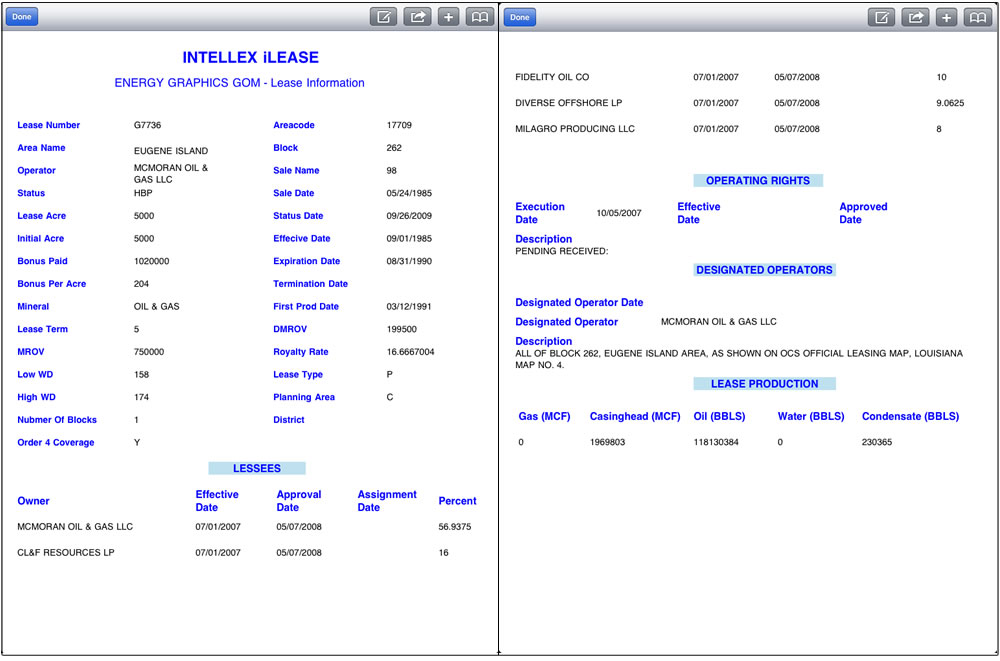Click the Block value 262
Image resolution: width=1000 pixels, height=661 pixels.
point(394,148)
